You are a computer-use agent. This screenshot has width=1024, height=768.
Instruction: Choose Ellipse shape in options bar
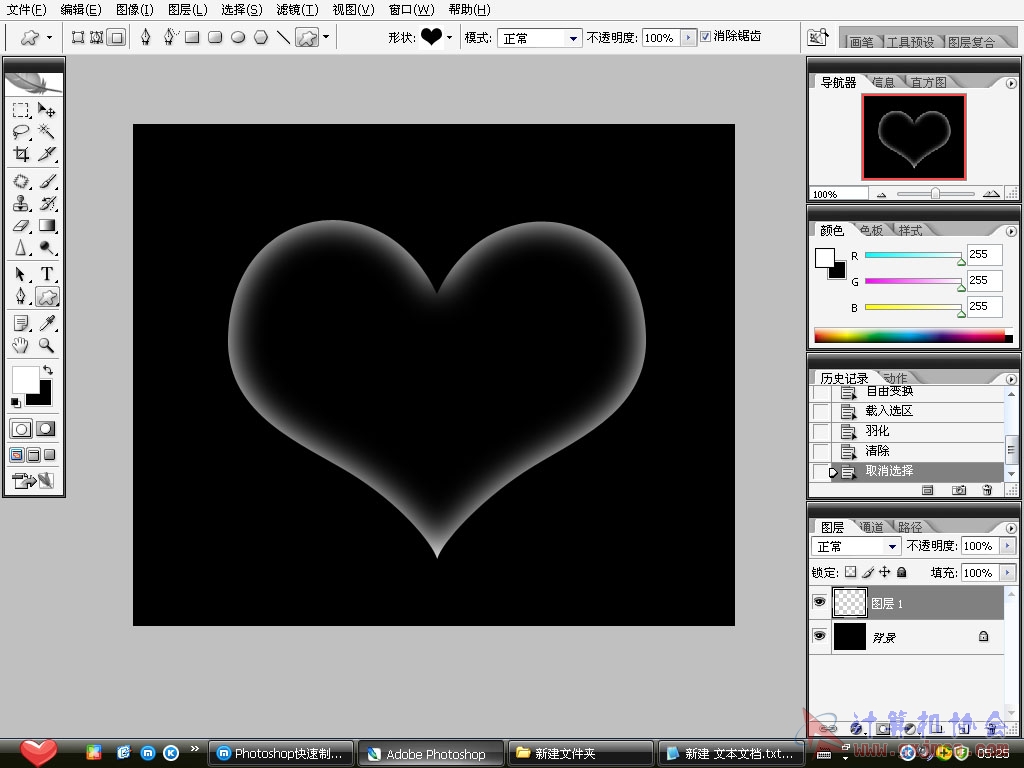point(238,37)
